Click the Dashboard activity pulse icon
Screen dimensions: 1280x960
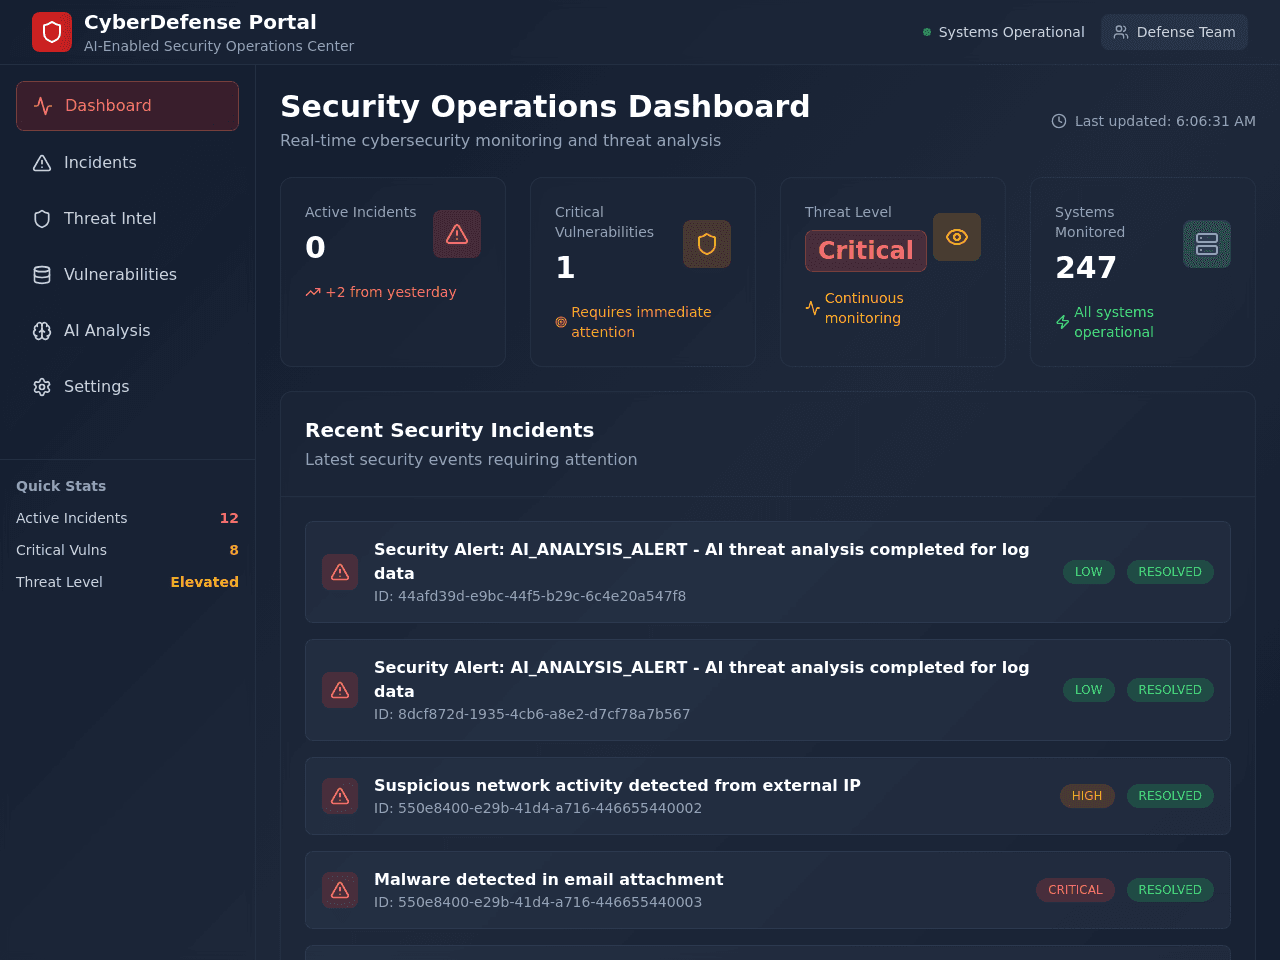[43, 106]
